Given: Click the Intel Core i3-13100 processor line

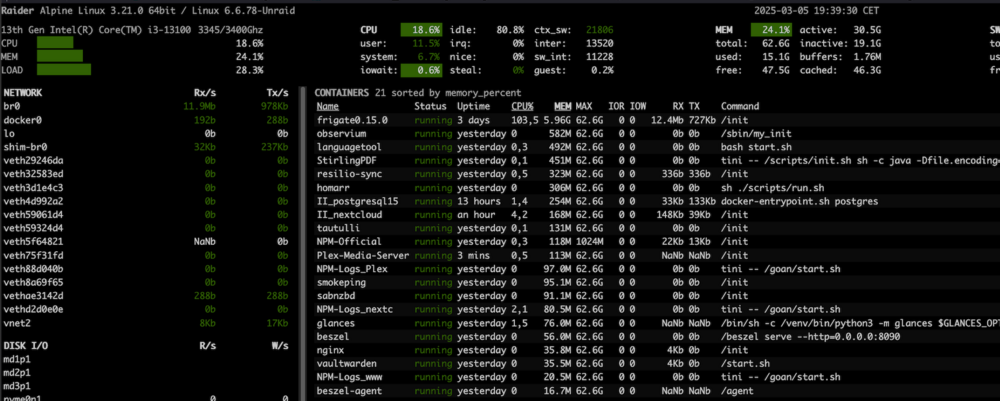Looking at the screenshot, I should (x=132, y=30).
